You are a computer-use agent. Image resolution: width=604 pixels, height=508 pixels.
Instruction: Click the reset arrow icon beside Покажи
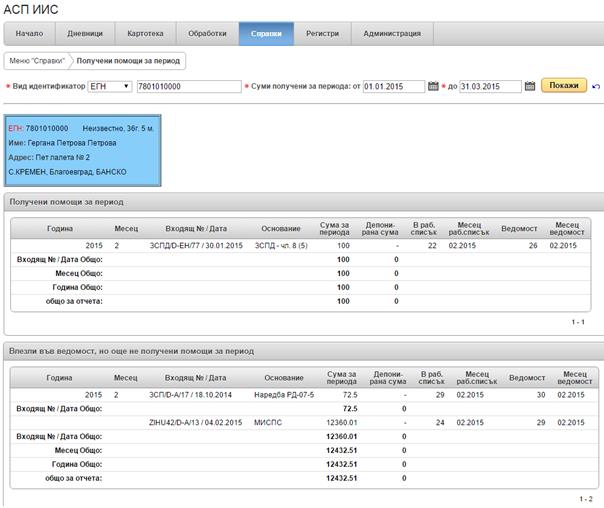click(597, 86)
